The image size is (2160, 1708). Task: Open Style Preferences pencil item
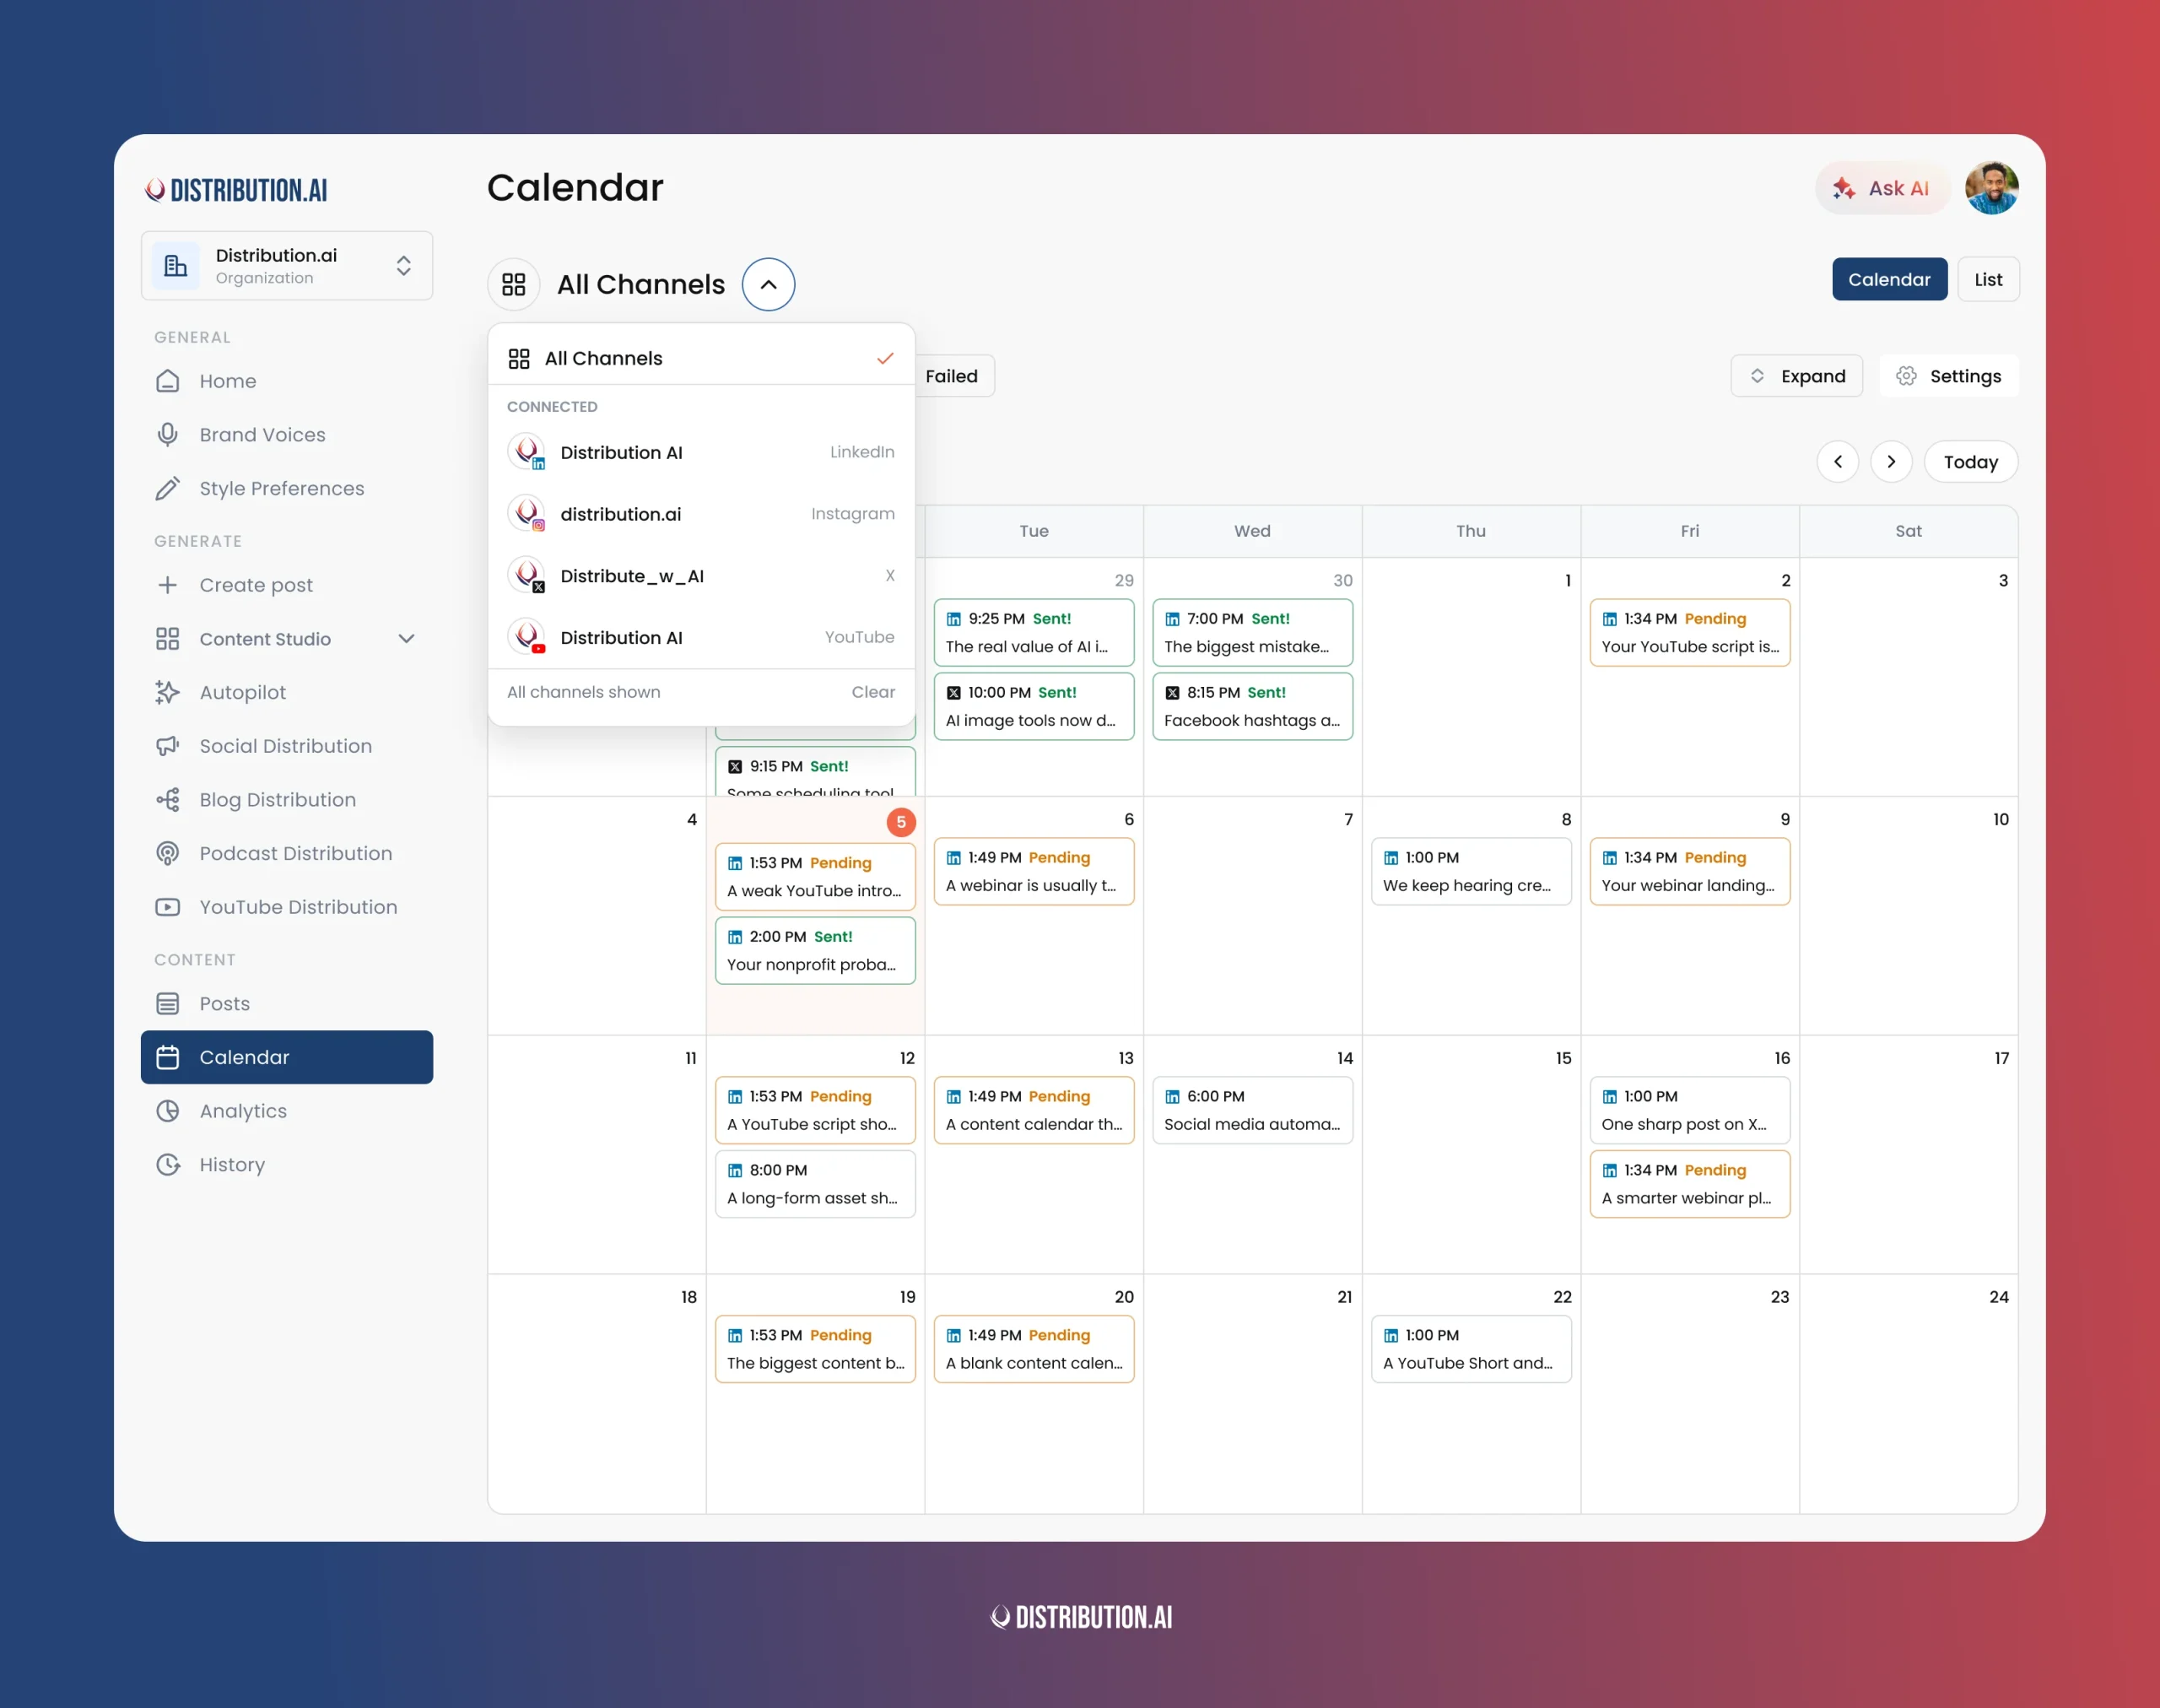pos(286,488)
